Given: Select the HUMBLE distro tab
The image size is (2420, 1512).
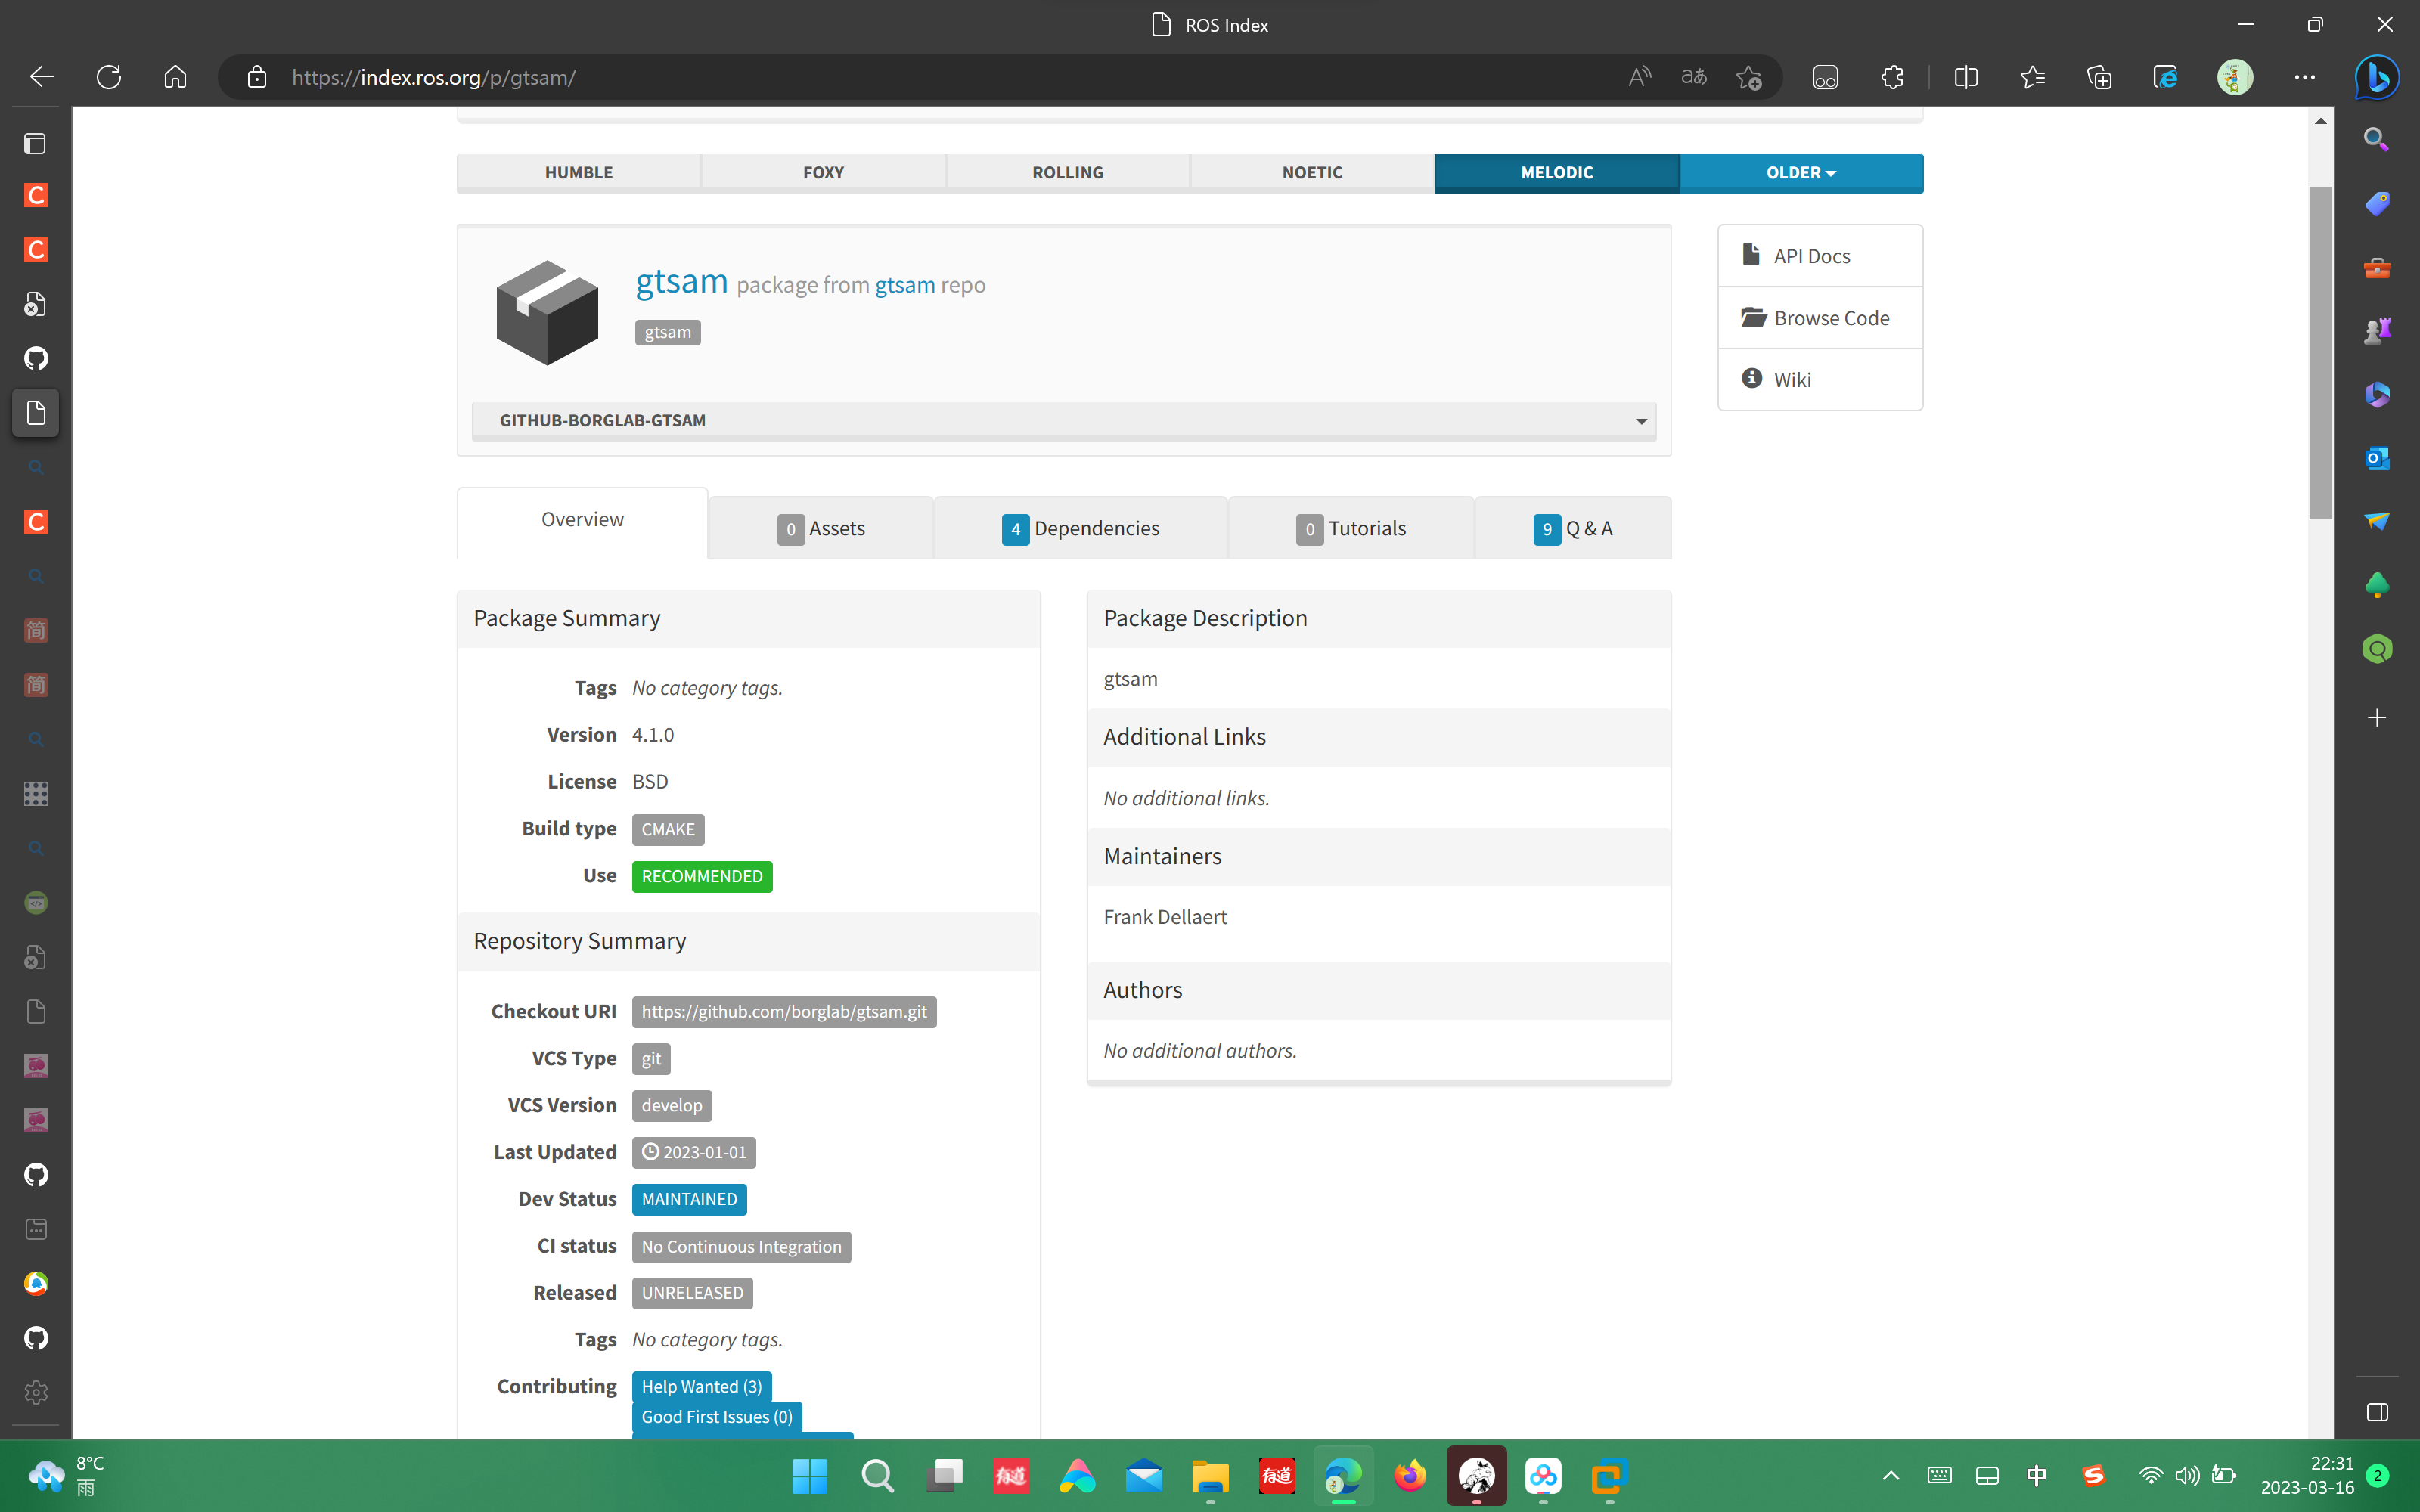Looking at the screenshot, I should pos(578,172).
